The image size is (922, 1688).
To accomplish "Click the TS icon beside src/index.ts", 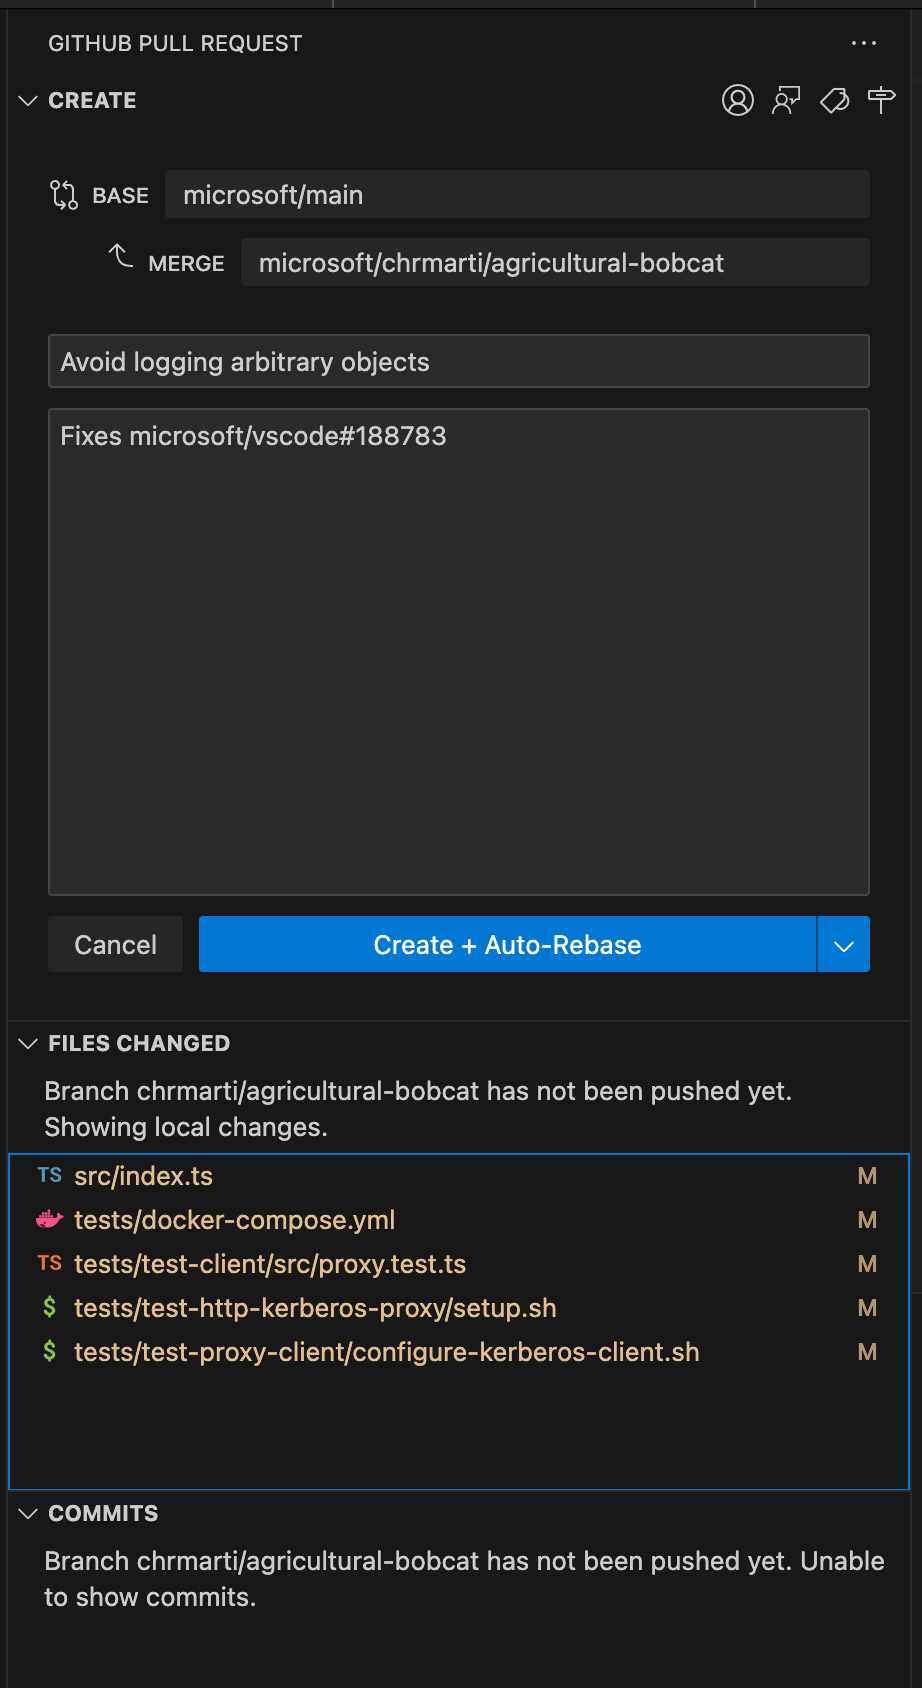I will 48,1175.
